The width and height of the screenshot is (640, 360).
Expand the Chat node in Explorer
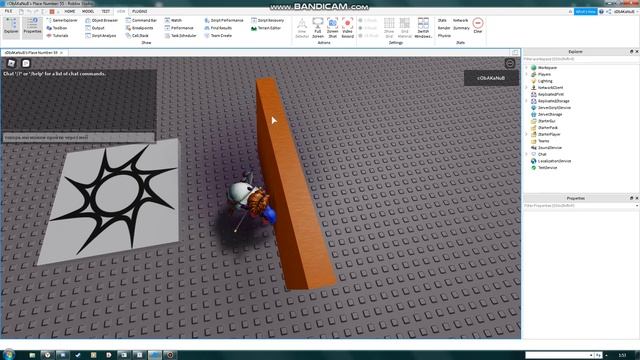coord(527,154)
